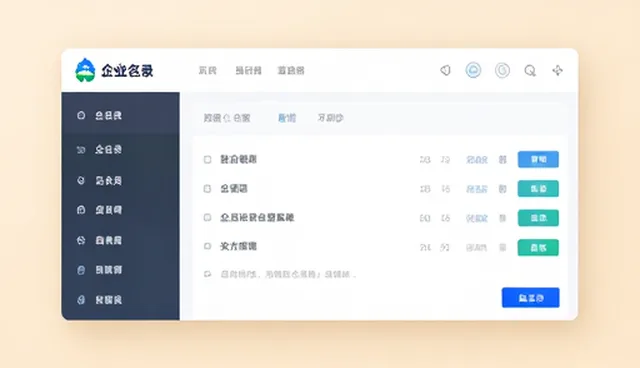640x368 pixels.
Task: Click the small icon before the first row's button
Action: coord(502,160)
